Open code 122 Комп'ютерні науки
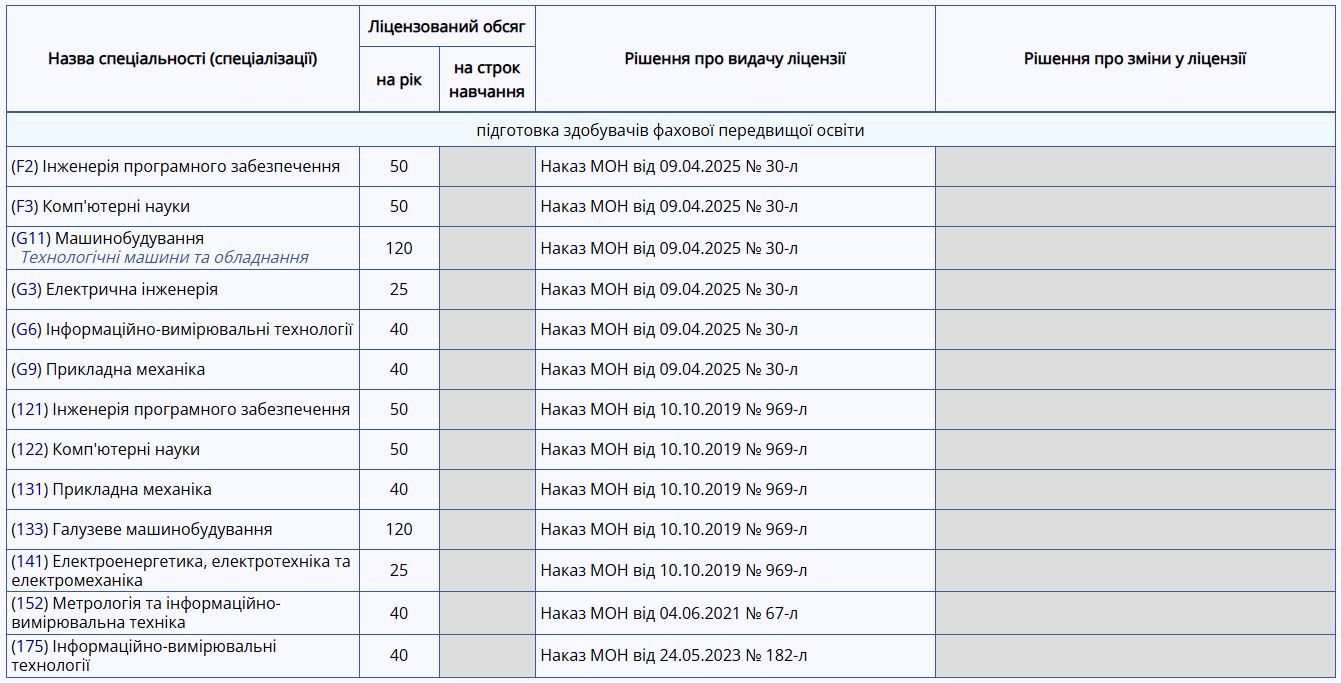The width and height of the screenshot is (1341, 683). 30,449
